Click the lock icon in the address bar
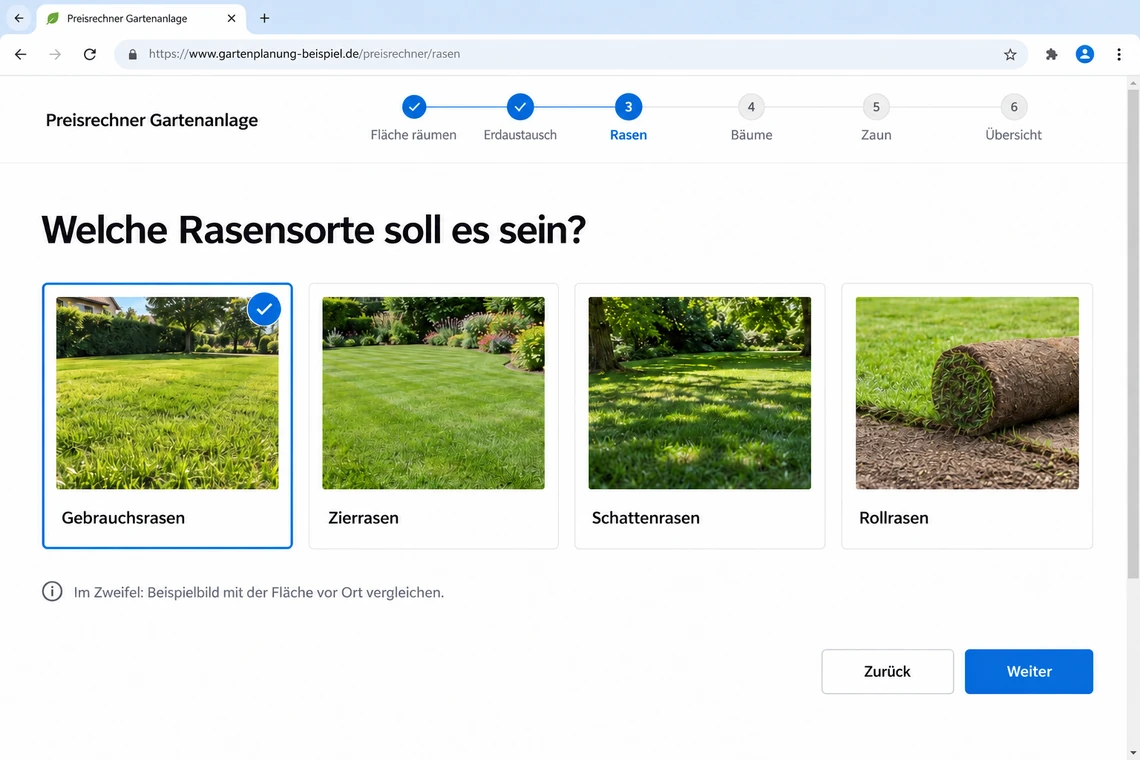The image size is (1140, 760). pyautogui.click(x=132, y=55)
